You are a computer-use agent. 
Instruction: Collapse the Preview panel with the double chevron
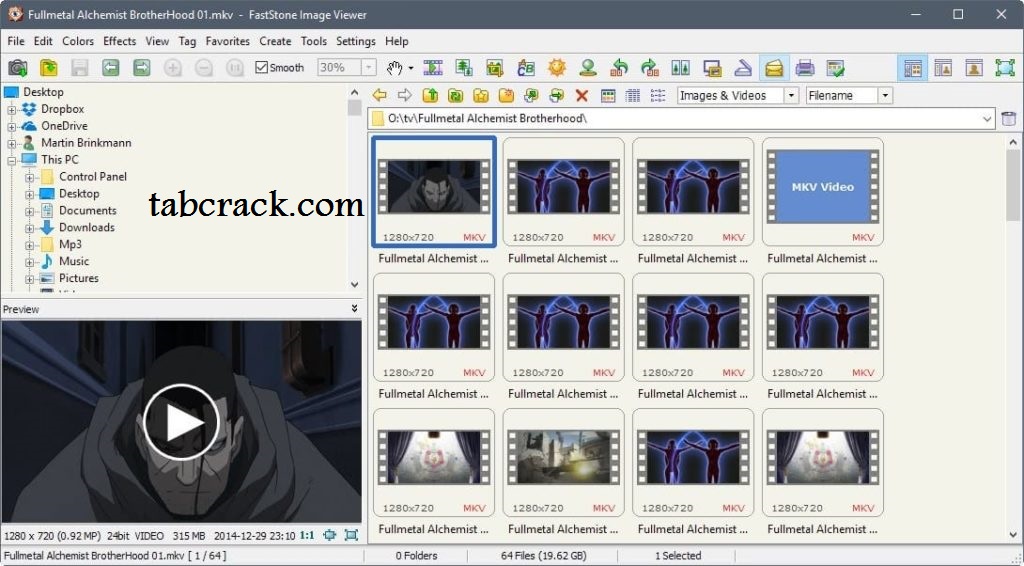tap(355, 309)
